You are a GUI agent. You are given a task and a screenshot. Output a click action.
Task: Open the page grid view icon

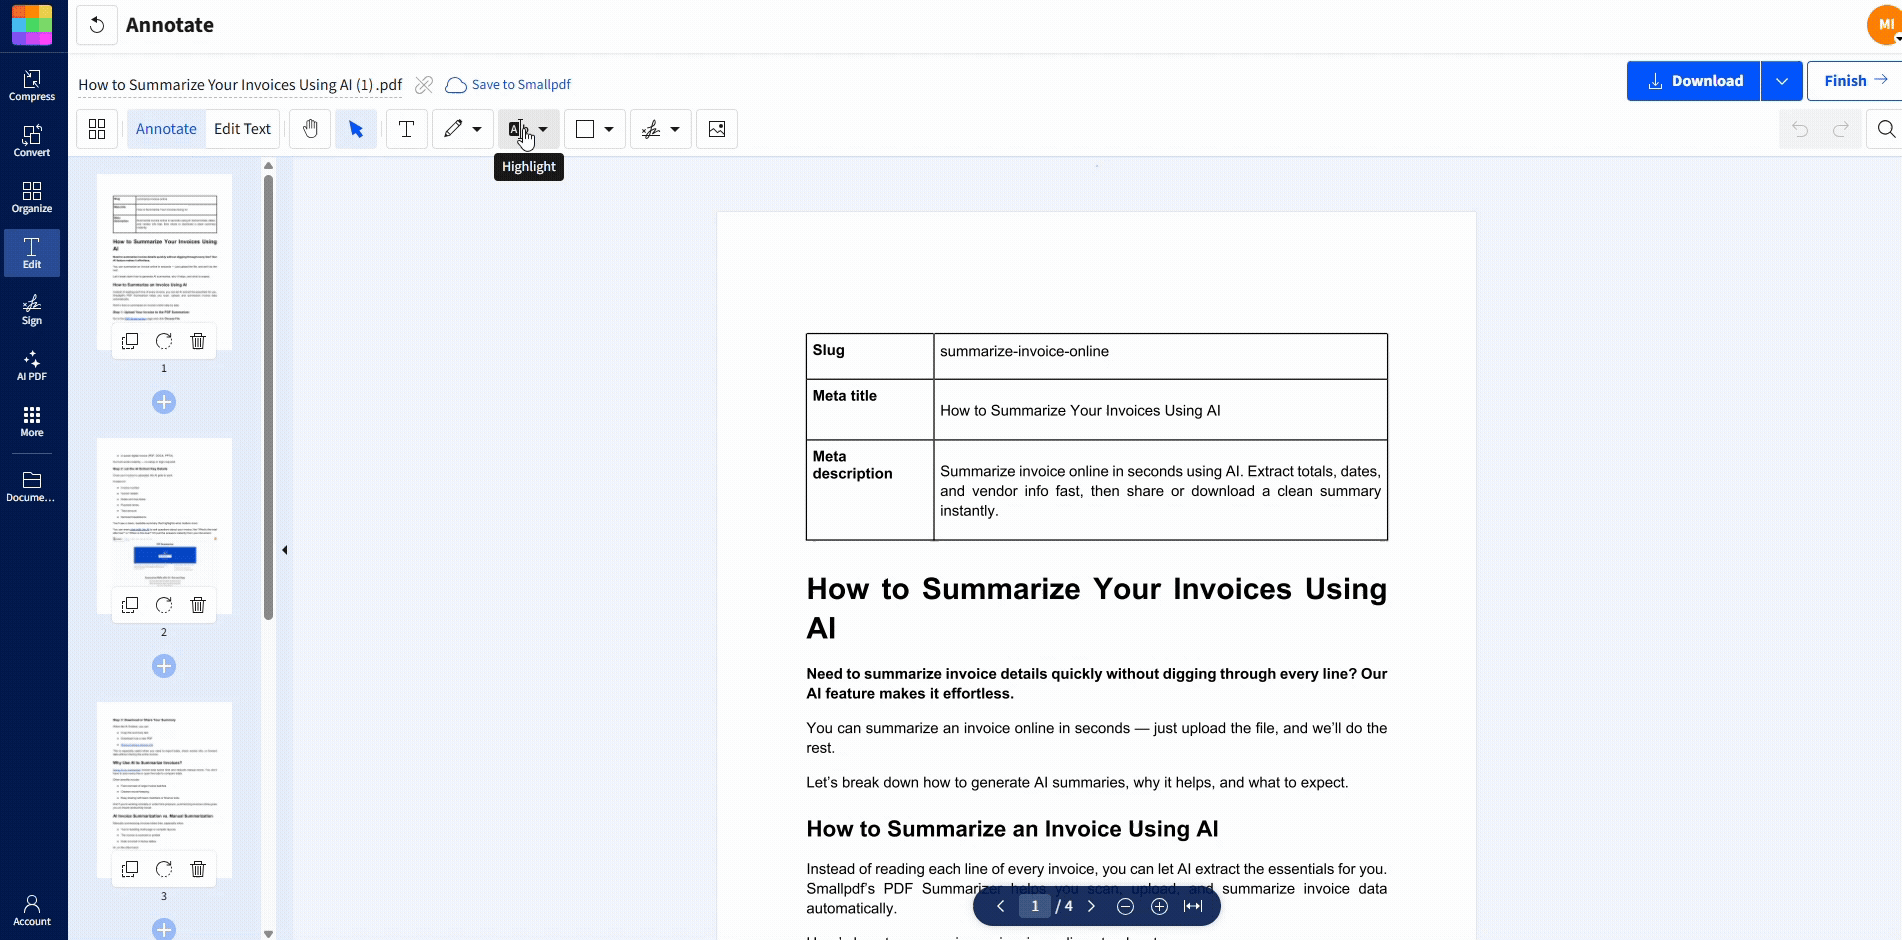point(97,129)
